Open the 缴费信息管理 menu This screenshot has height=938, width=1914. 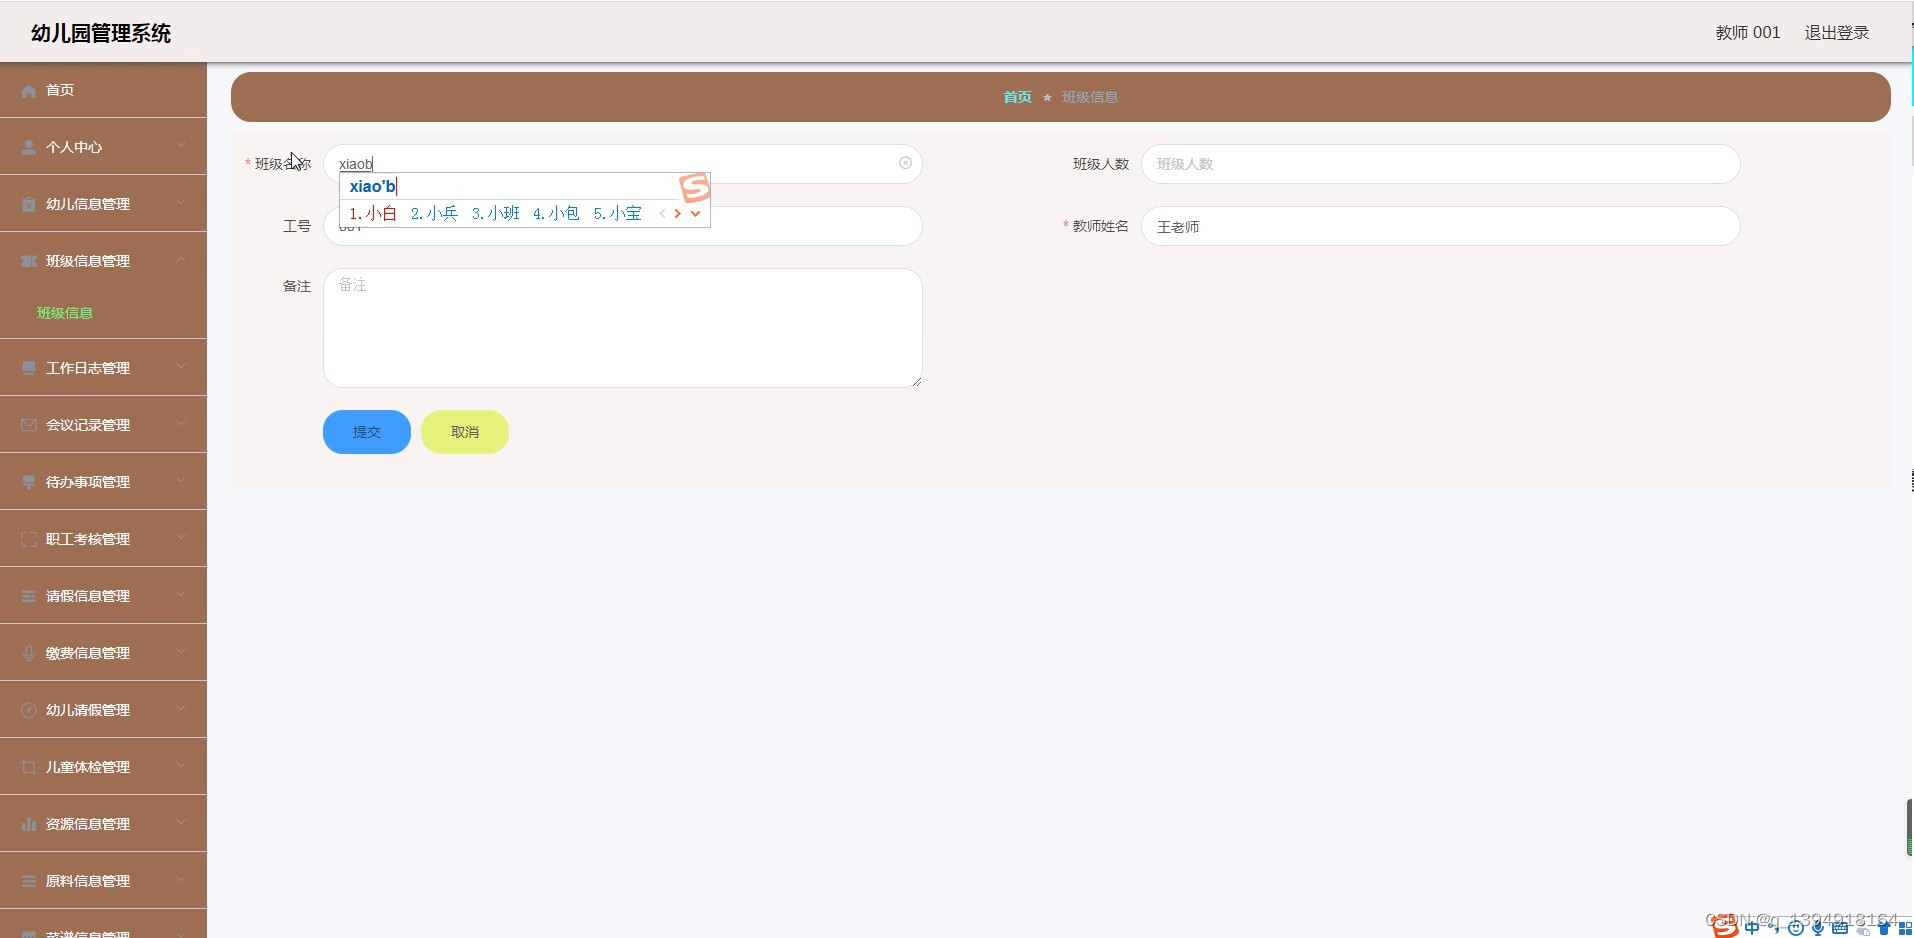(103, 653)
